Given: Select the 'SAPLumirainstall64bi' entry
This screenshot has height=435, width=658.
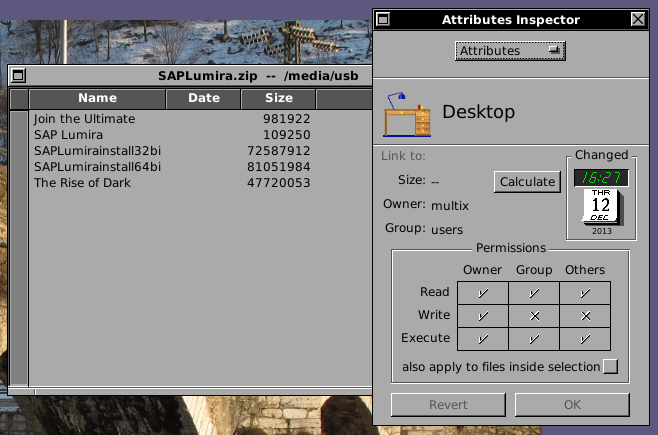Looking at the screenshot, I should pos(201,167).
